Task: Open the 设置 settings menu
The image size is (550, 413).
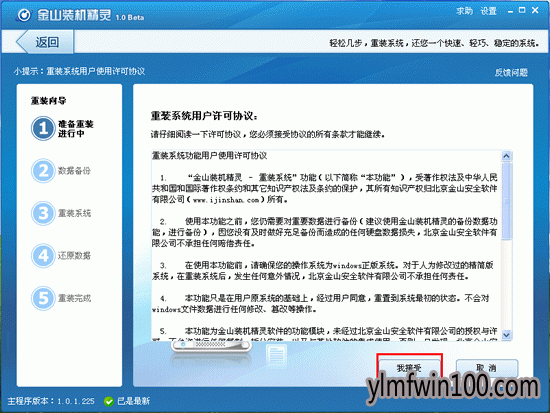Action: click(489, 11)
